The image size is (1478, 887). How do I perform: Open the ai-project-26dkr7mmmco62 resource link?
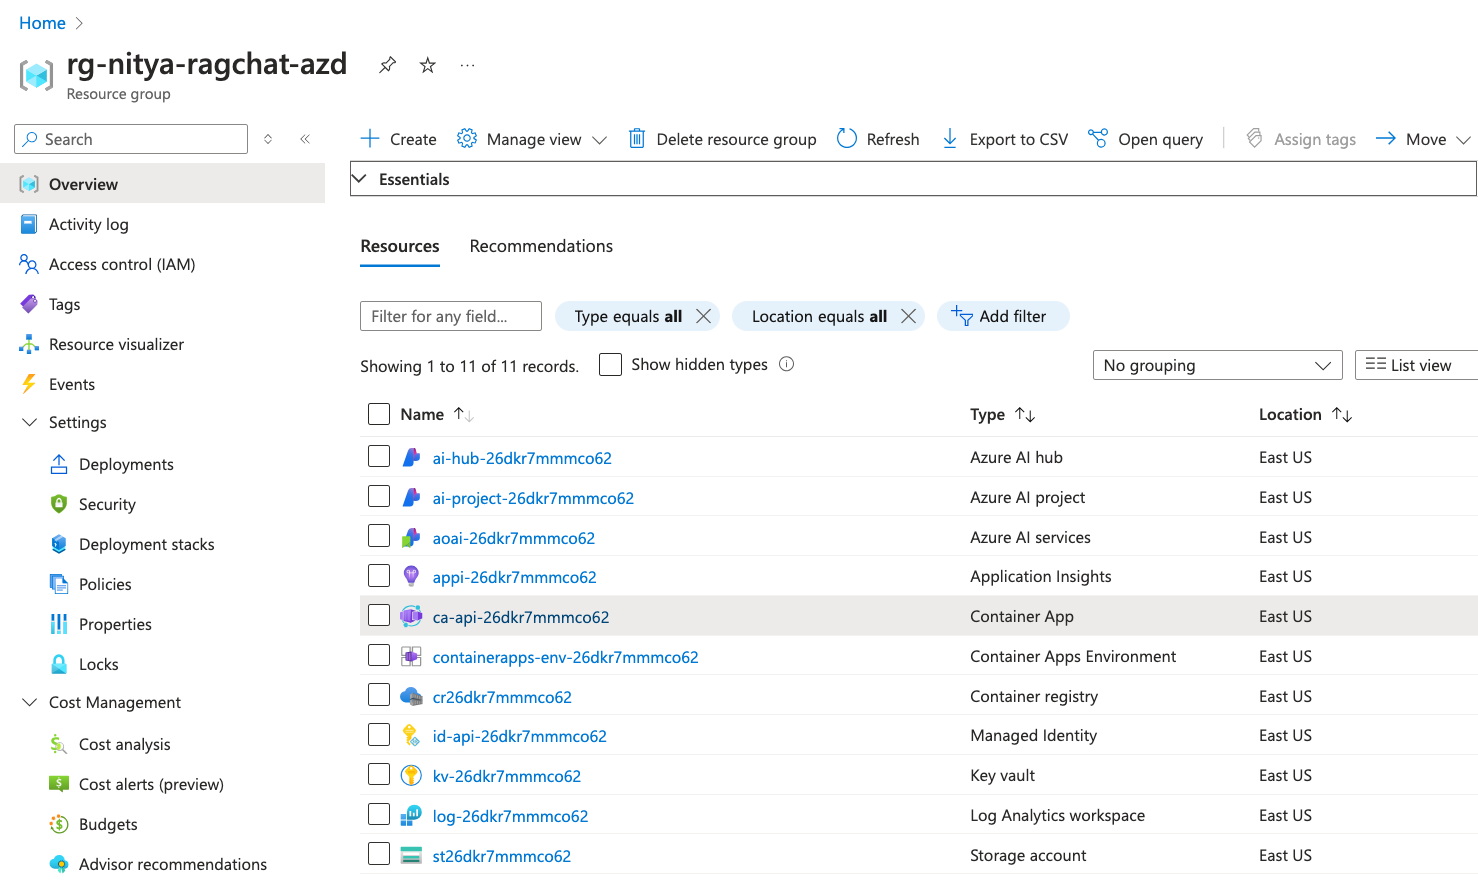pos(533,498)
